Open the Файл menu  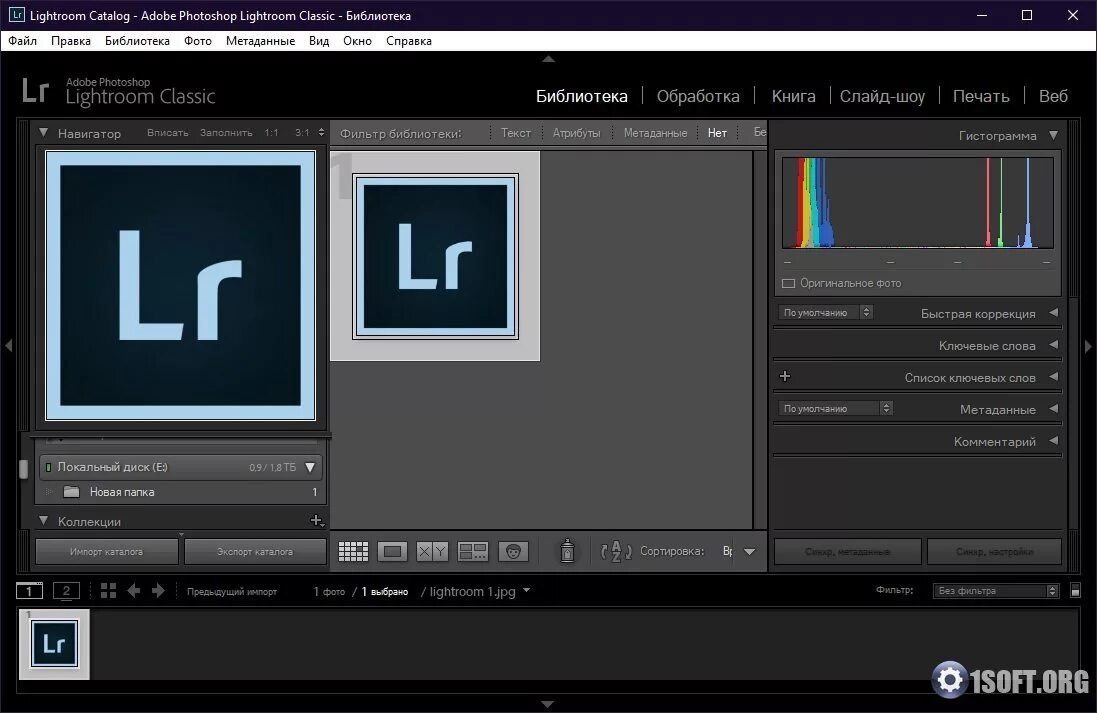tap(22, 41)
